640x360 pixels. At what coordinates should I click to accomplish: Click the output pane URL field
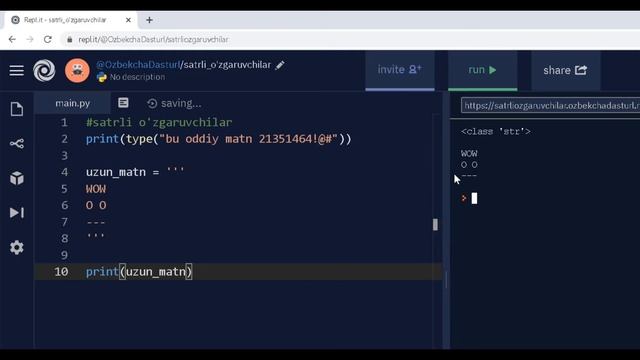550,105
